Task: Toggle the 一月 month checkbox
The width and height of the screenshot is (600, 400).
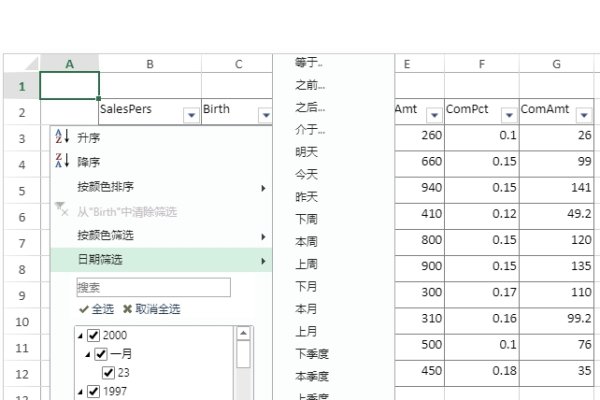Action: 101,354
